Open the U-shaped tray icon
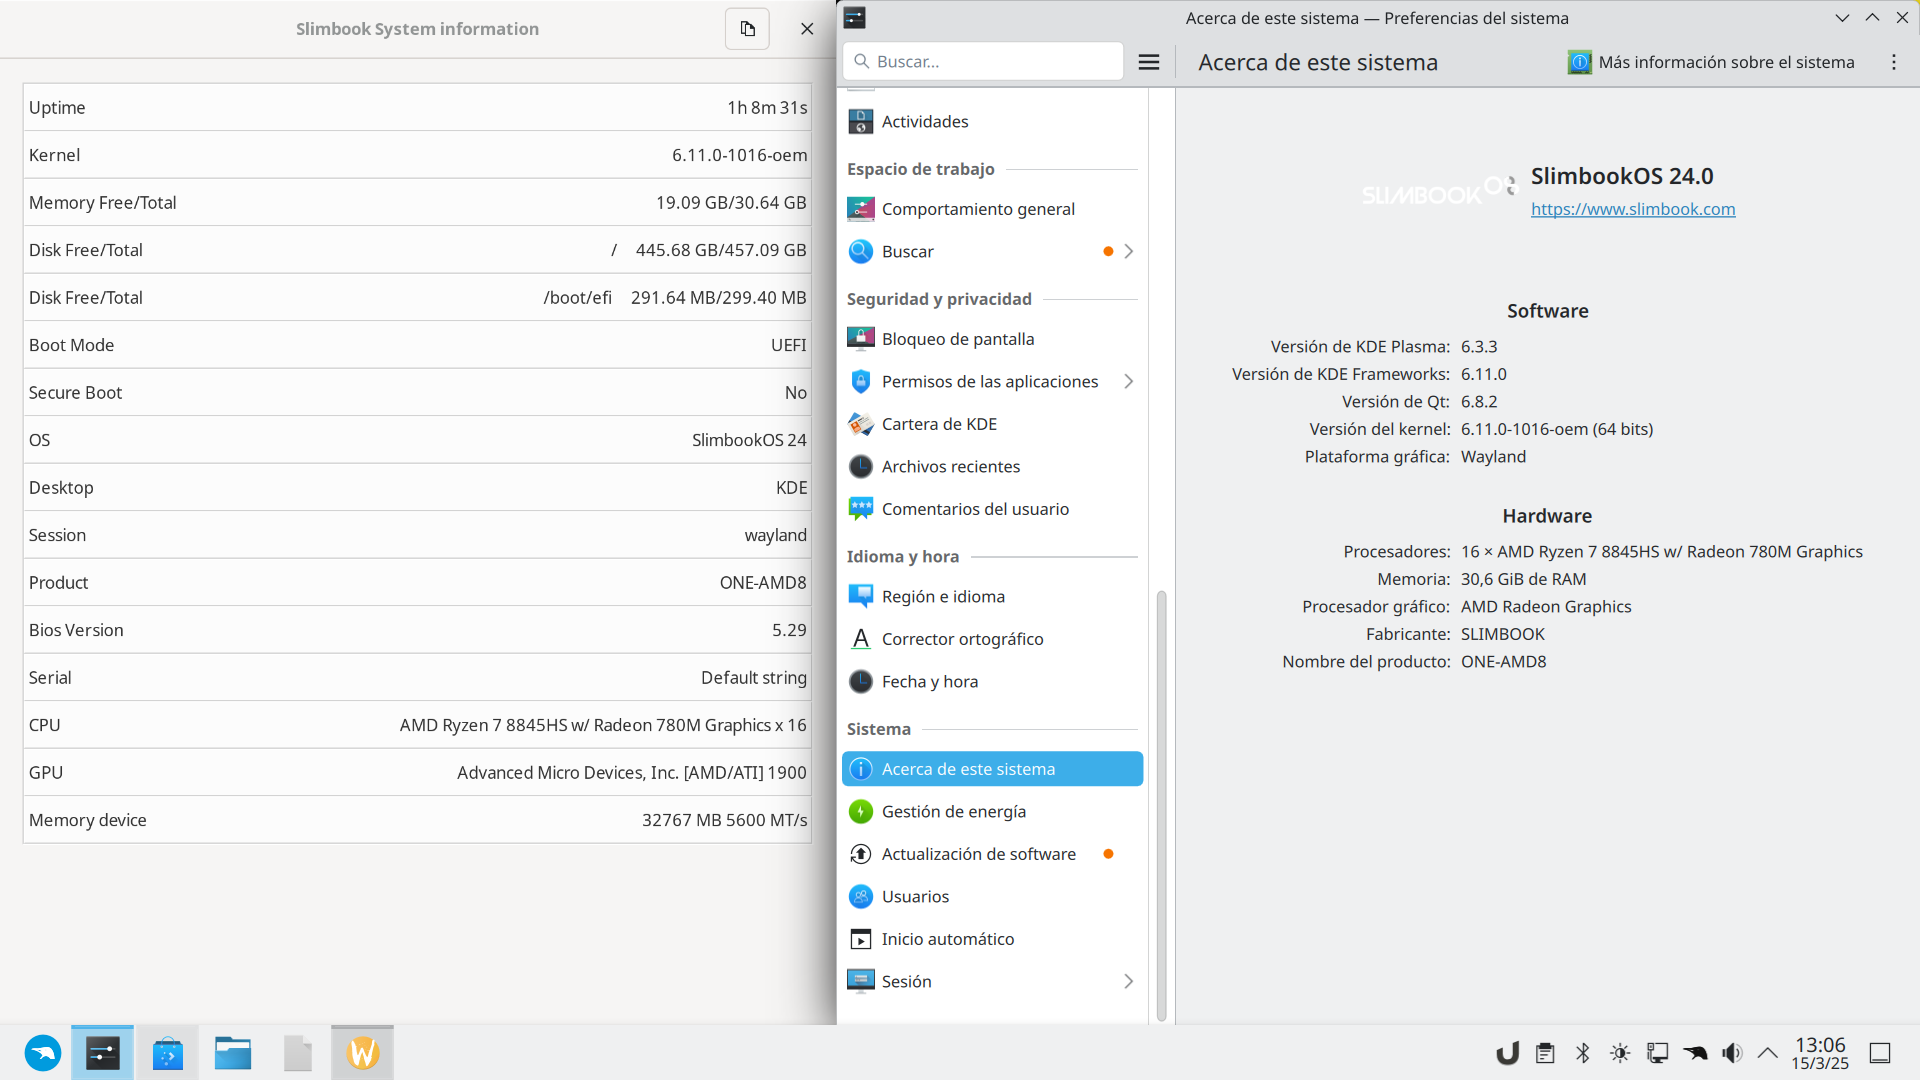Screen dimensions: 1920x1080 [1507, 1053]
